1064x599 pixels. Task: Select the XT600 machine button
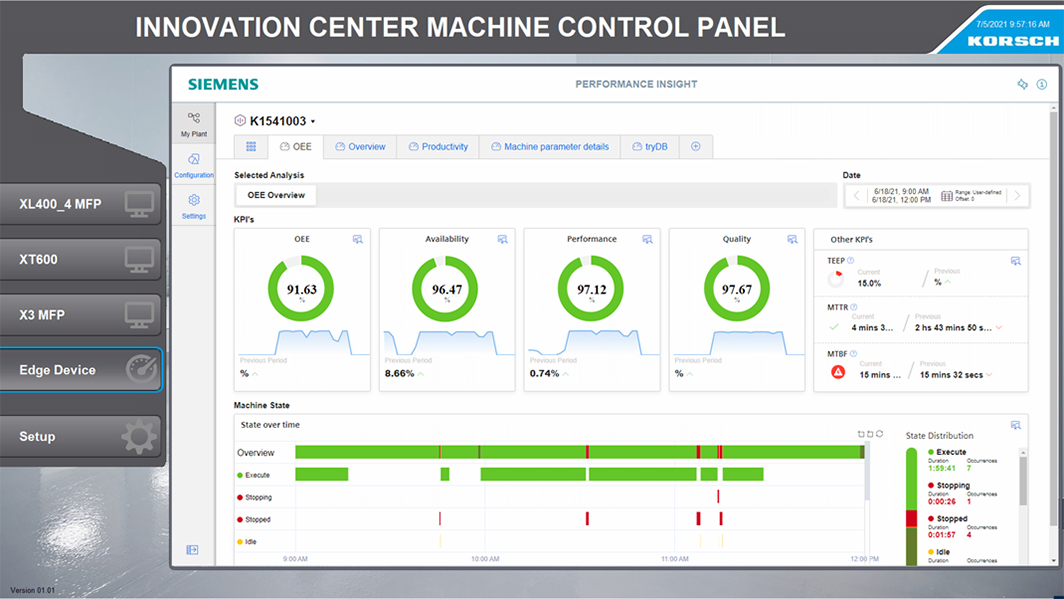coord(81,259)
